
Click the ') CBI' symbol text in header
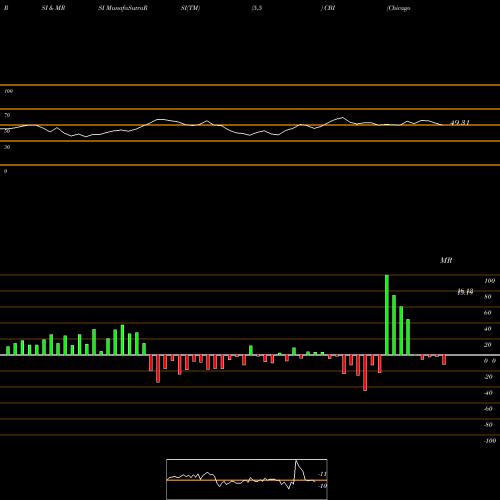point(328,8)
